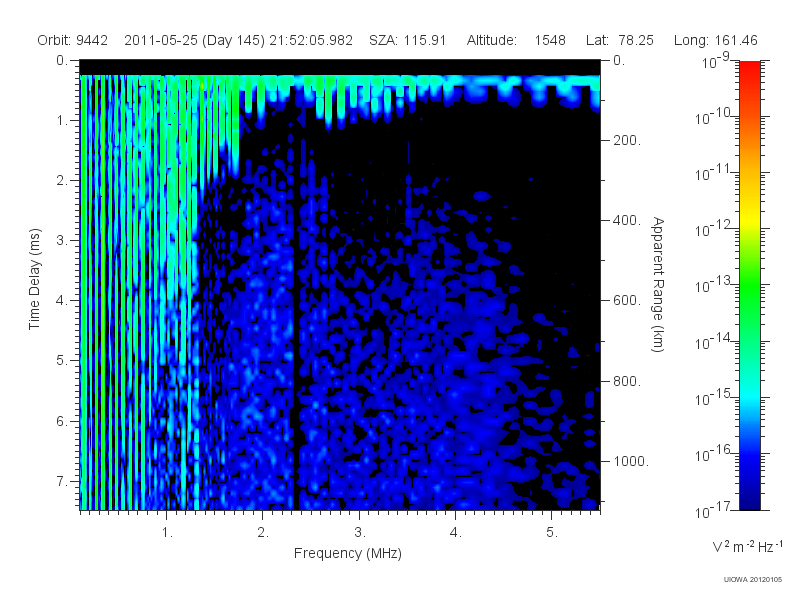Click the time delay tick label '3.'
The image size is (800, 600).
tap(62, 240)
